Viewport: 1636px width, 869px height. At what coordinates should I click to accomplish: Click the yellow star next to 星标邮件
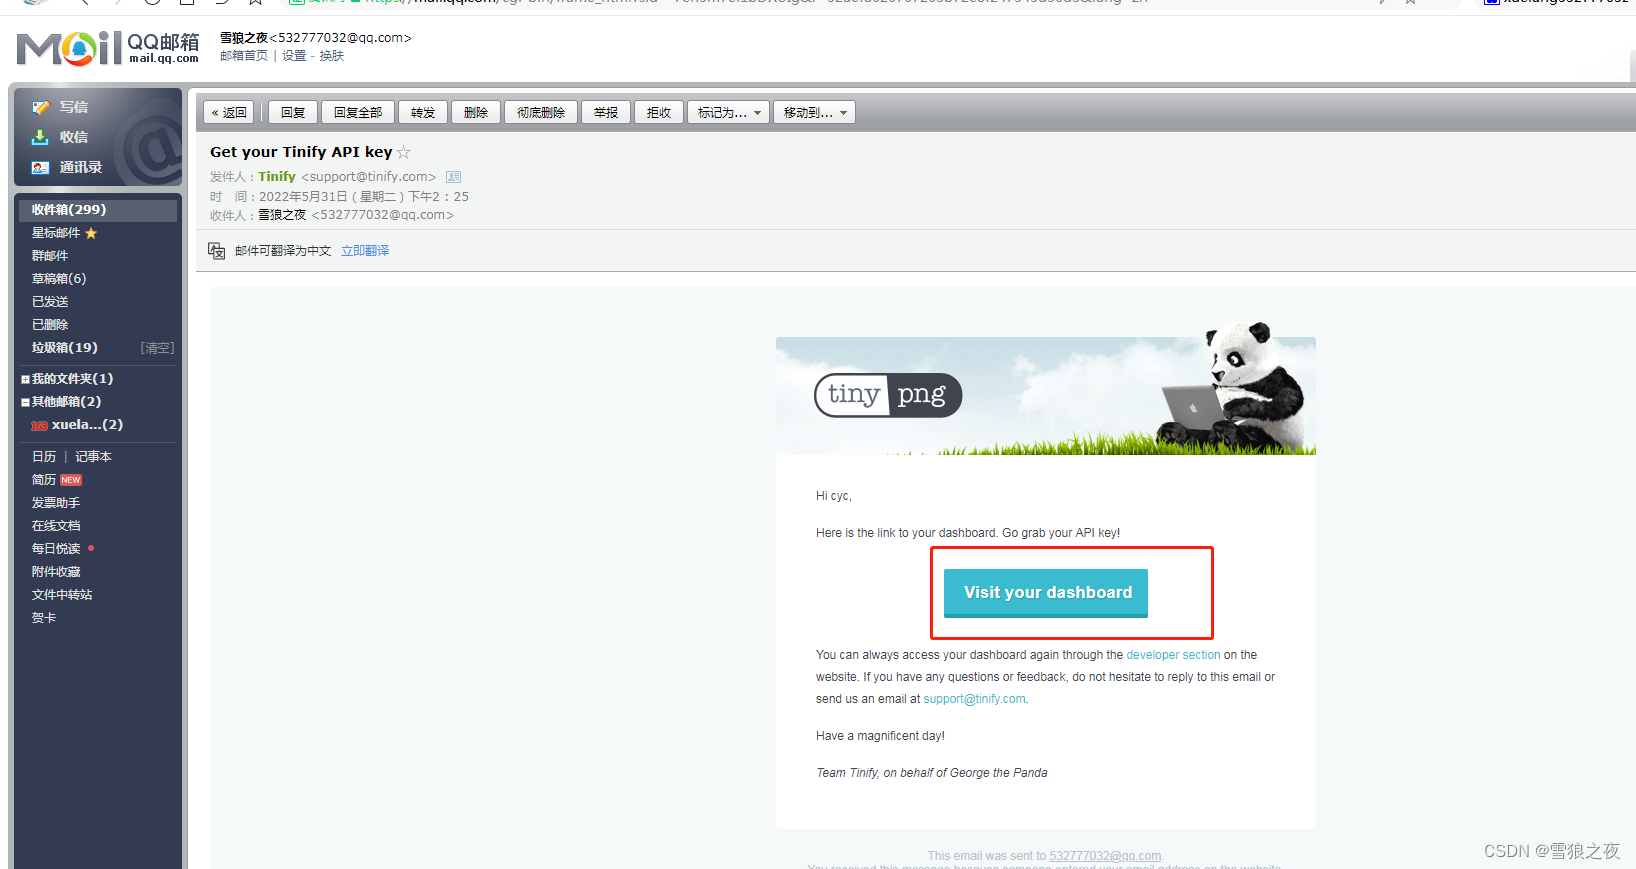[91, 233]
